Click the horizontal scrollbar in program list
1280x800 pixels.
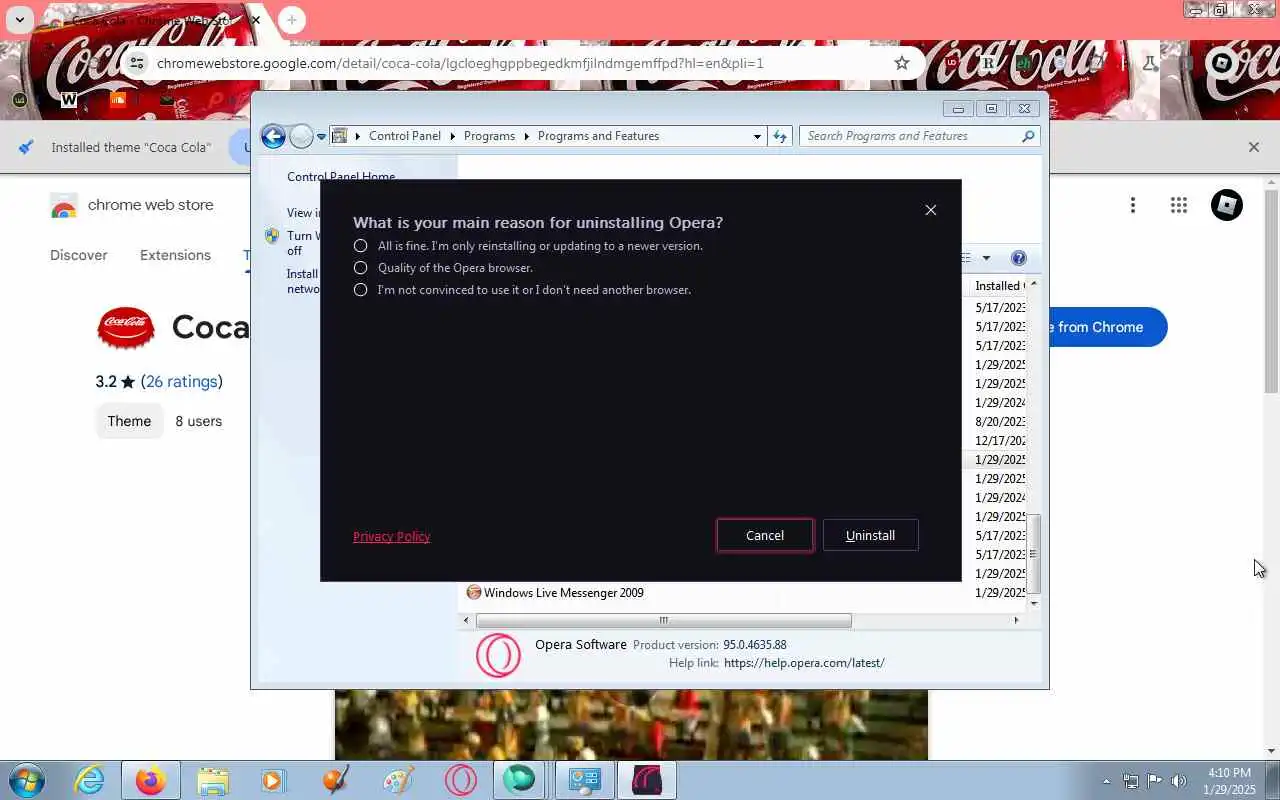(x=663, y=621)
